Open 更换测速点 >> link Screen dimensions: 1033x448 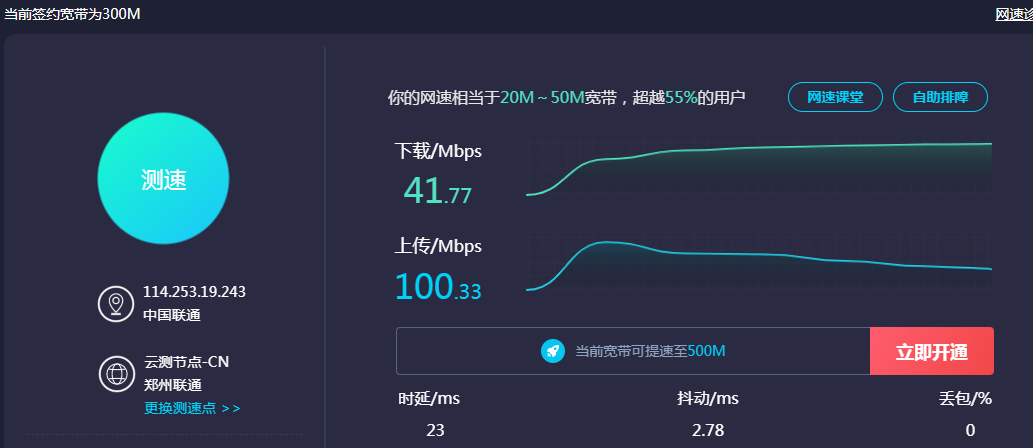(x=192, y=408)
